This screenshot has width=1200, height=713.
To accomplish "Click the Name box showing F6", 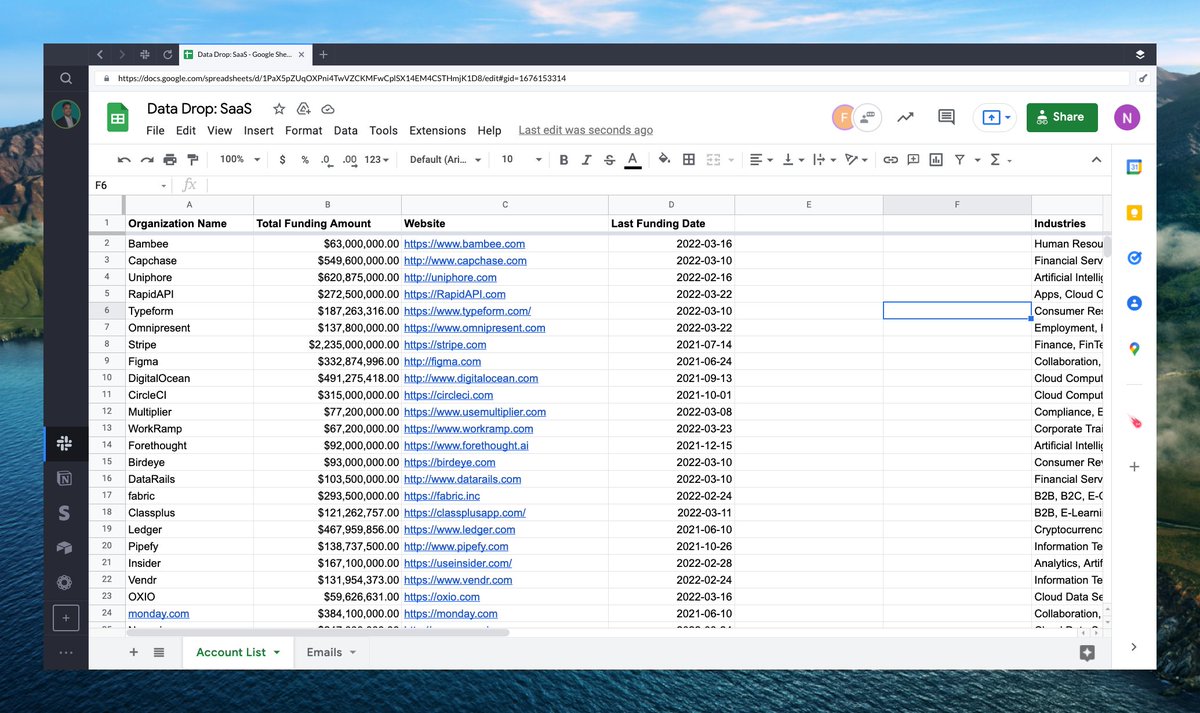I will [131, 185].
